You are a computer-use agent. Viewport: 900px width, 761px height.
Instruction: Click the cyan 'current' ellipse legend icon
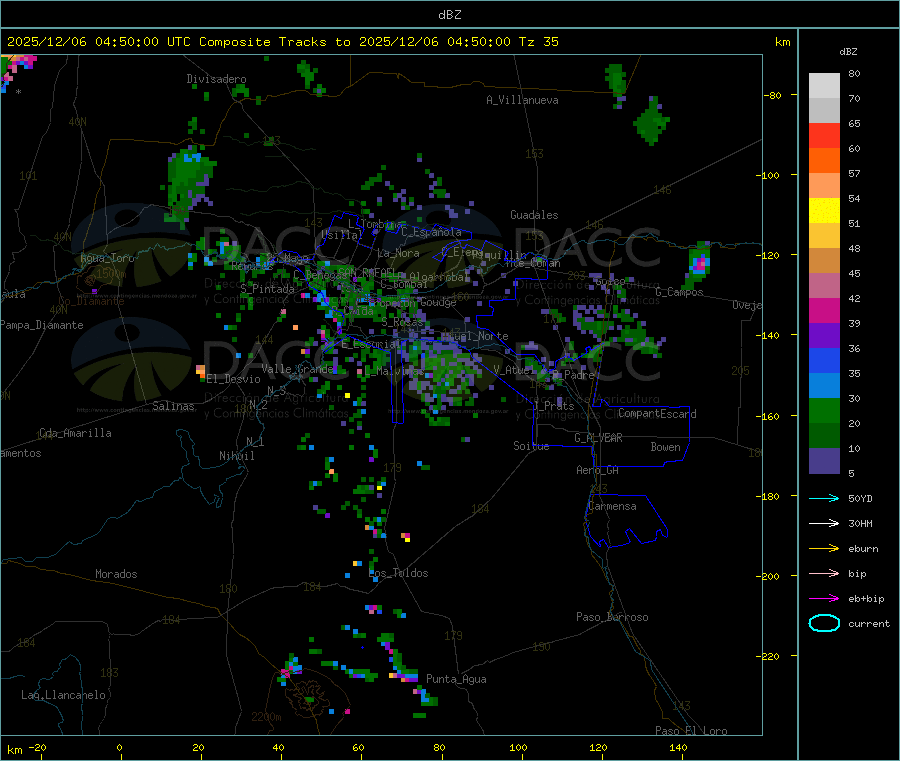[824, 623]
